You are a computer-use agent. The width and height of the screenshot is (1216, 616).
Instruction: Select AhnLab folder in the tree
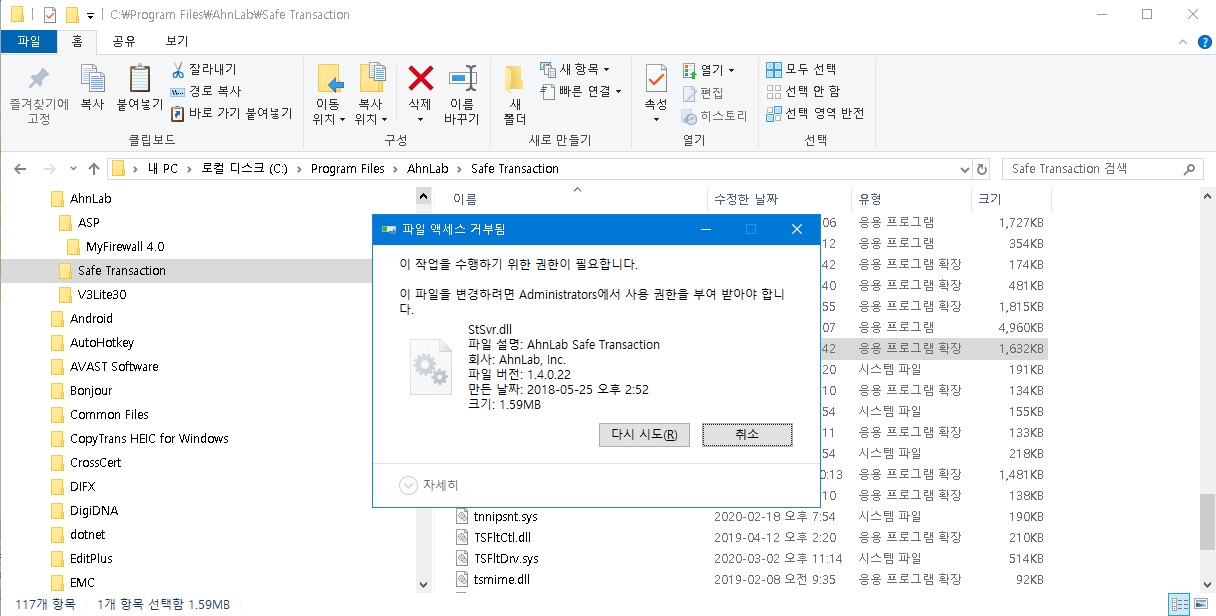(91, 198)
